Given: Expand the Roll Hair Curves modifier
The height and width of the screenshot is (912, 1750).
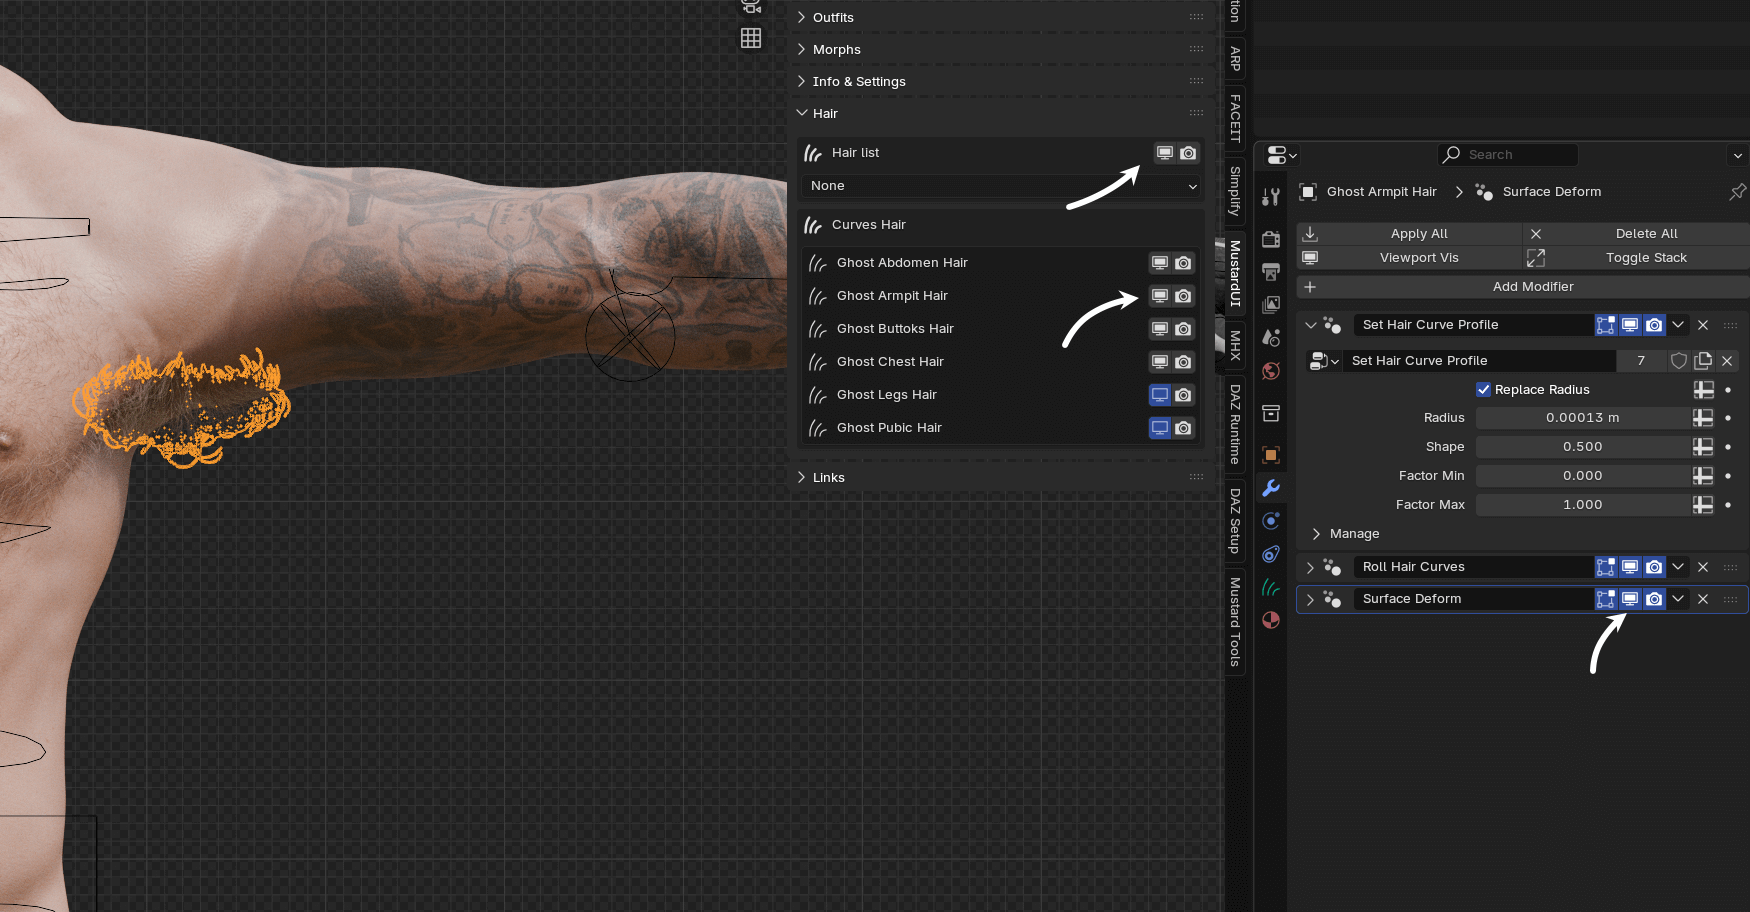Looking at the screenshot, I should point(1310,567).
